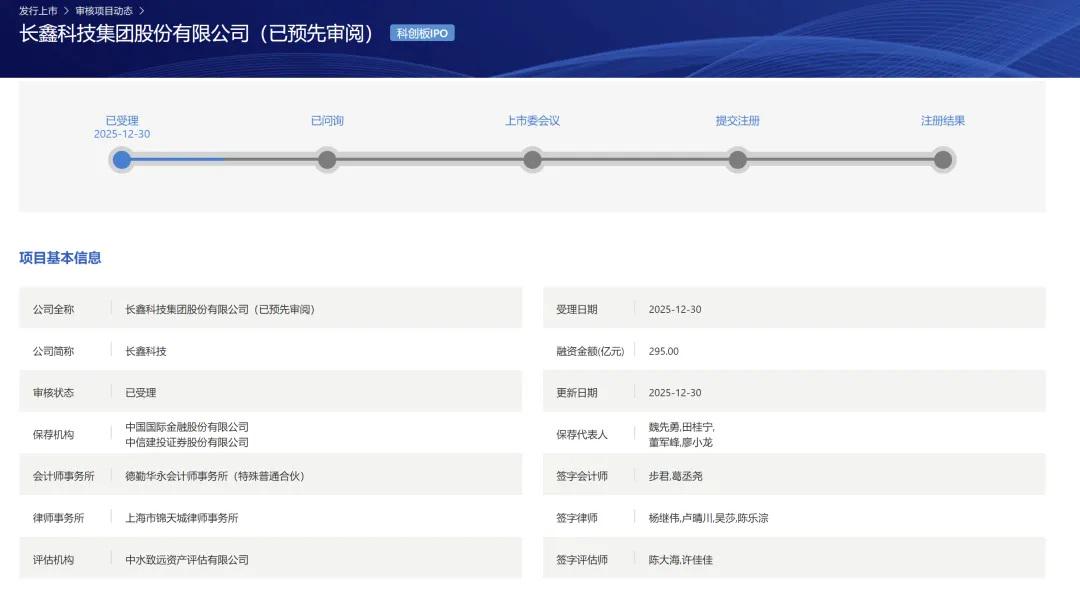Click the 融资金额 value 295.00
Image resolution: width=1080 pixels, height=598 pixels.
pyautogui.click(x=663, y=351)
